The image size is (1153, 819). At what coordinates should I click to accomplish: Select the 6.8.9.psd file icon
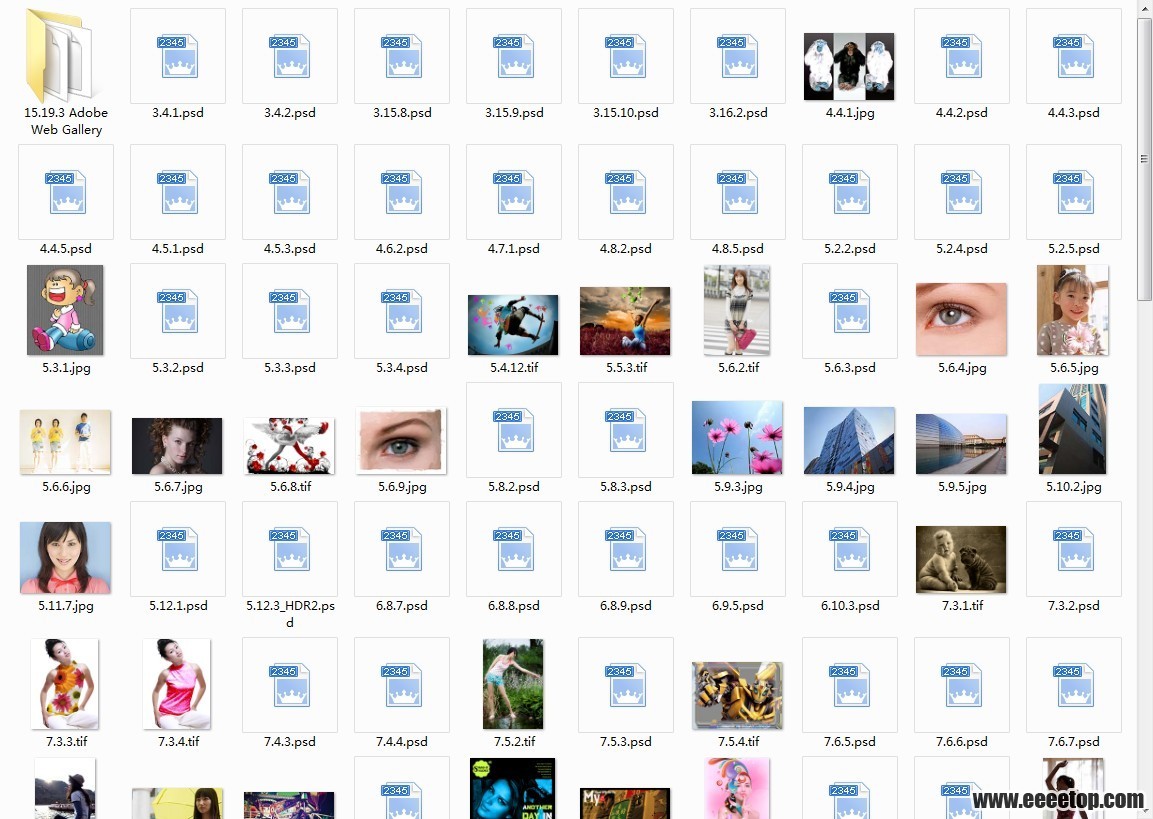point(626,549)
